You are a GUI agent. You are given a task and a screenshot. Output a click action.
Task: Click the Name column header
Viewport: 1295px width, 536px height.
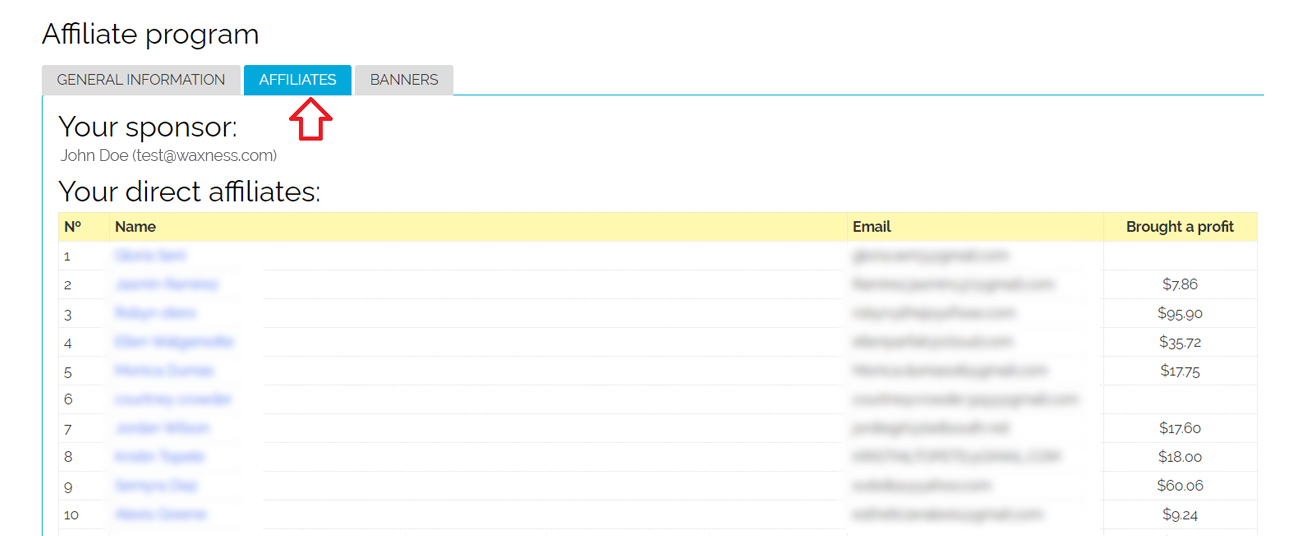(135, 227)
